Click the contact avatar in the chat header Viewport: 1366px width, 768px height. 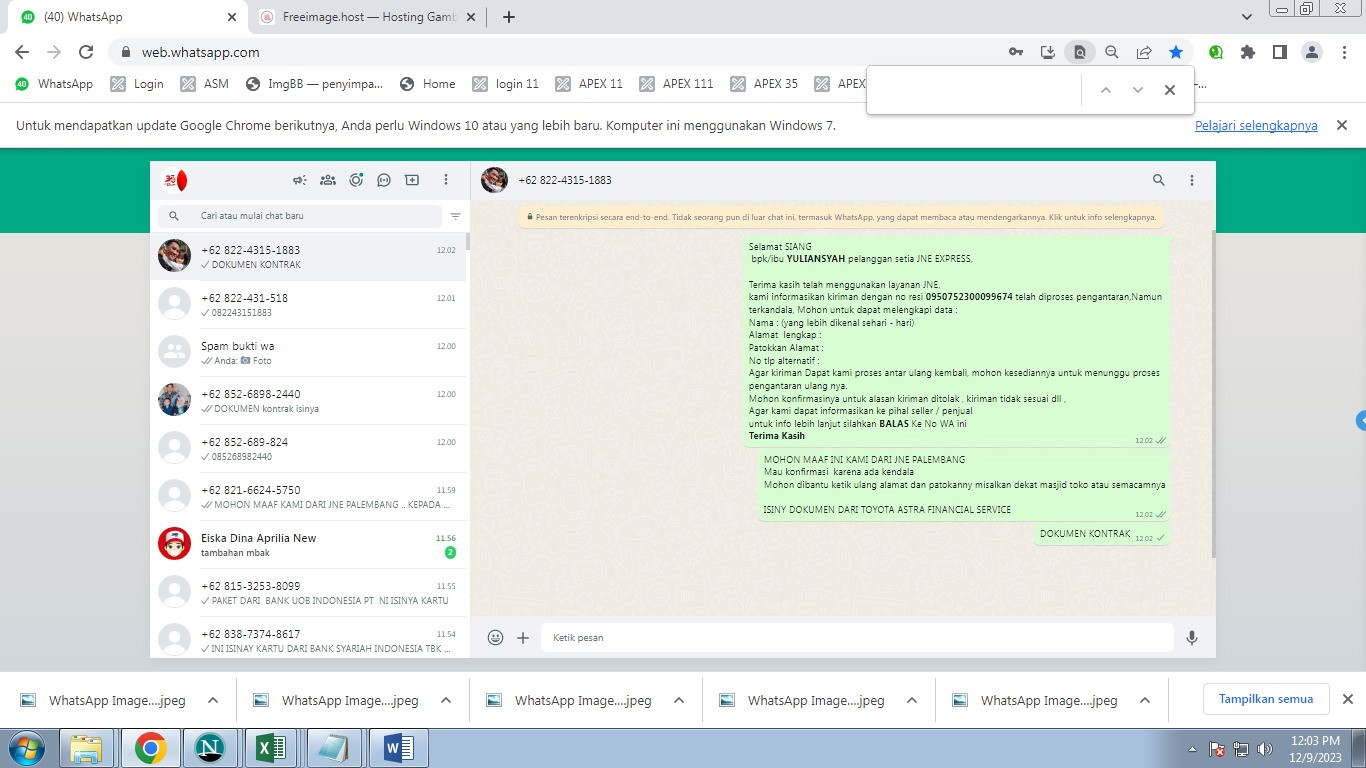494,180
